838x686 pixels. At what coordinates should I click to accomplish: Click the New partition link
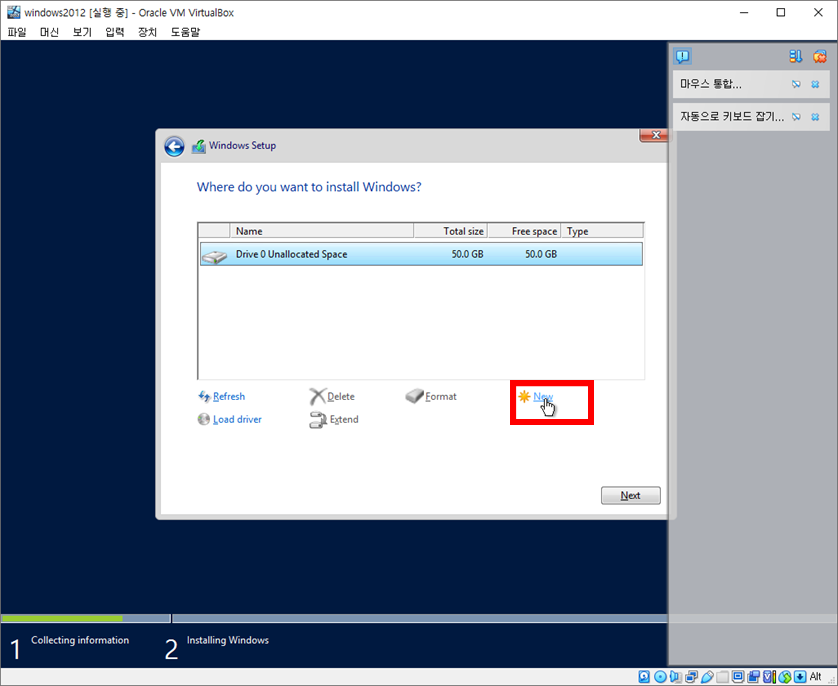point(542,396)
